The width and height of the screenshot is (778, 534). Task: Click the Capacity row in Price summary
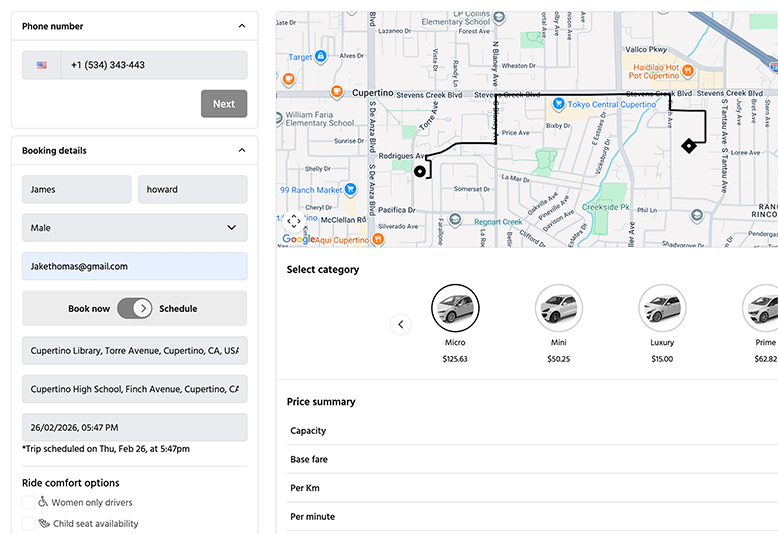(532, 431)
